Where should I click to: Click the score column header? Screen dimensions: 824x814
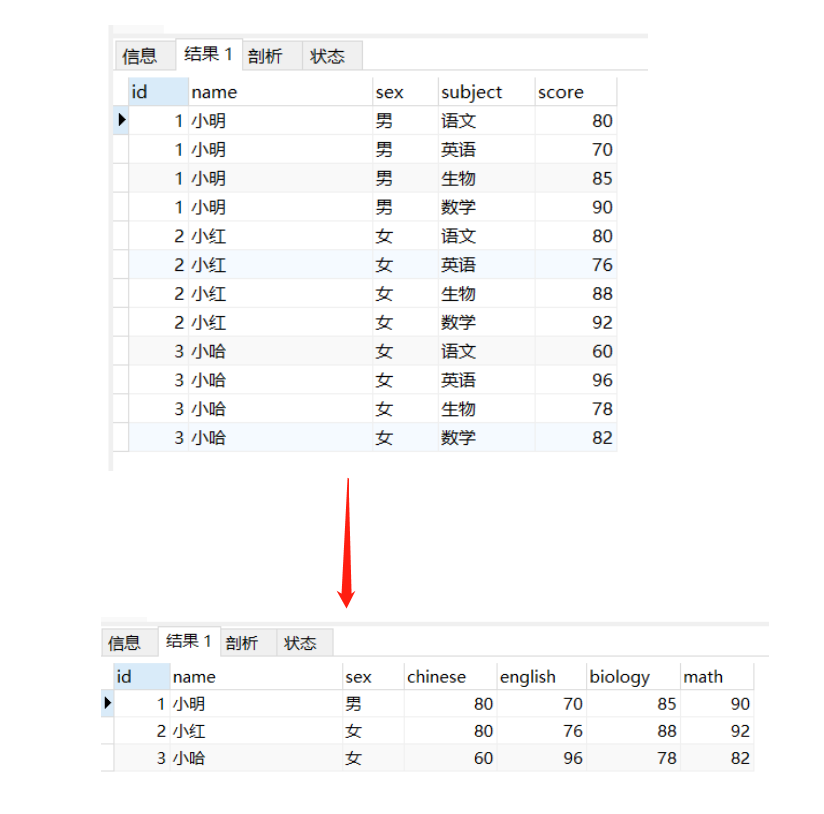[x=575, y=92]
